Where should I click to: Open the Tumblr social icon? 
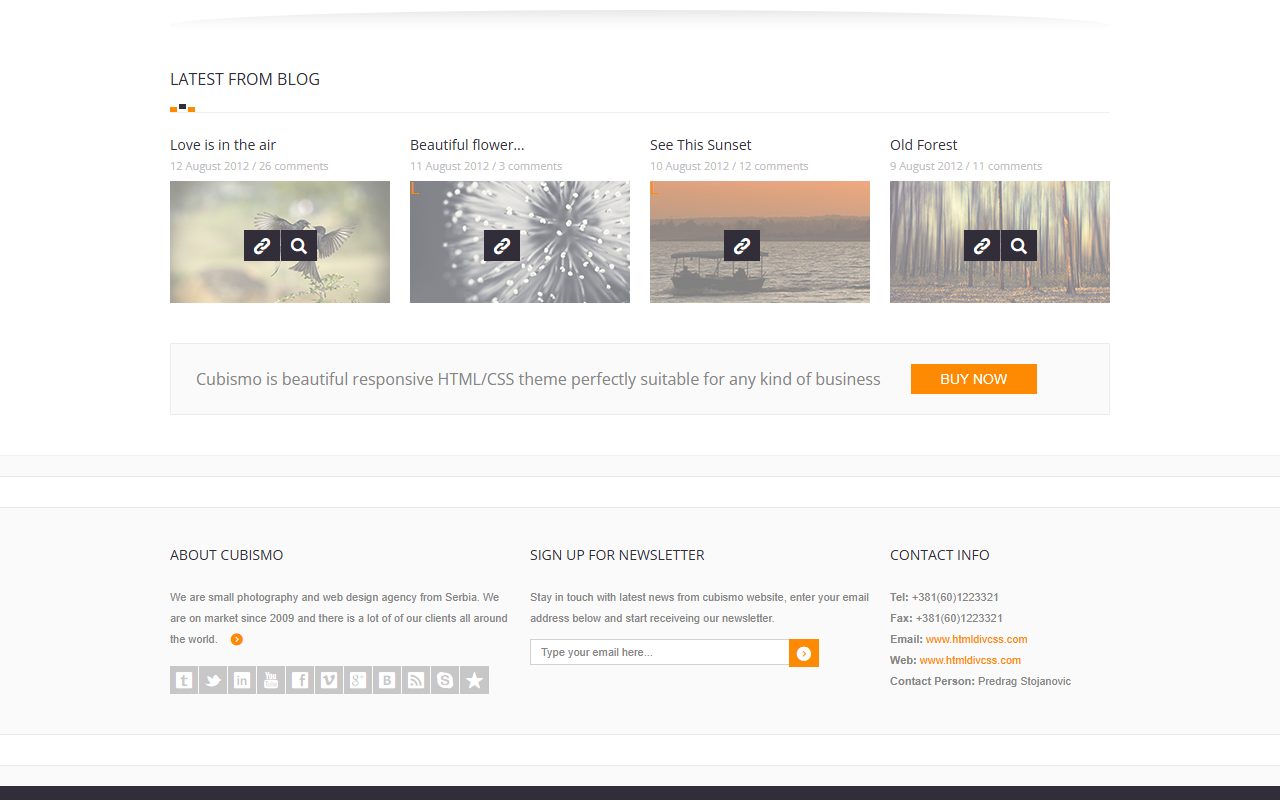click(184, 680)
